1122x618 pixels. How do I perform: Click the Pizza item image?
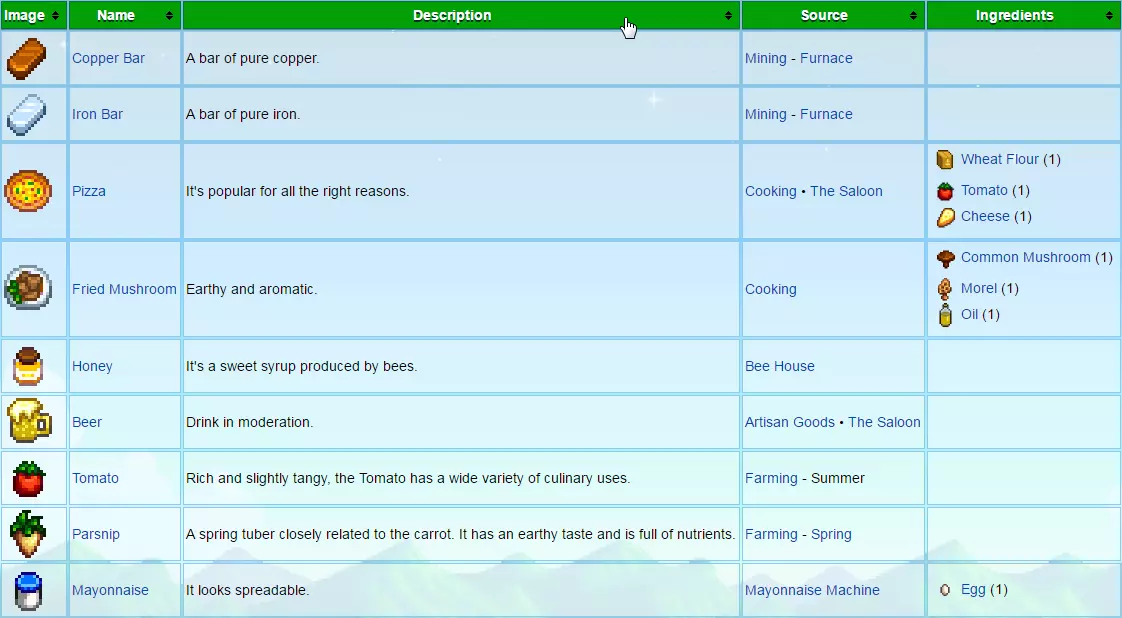coord(28,191)
